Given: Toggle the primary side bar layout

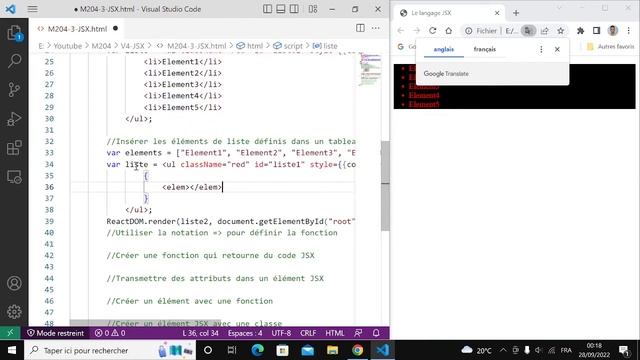Looking at the screenshot, I should coord(267,9).
